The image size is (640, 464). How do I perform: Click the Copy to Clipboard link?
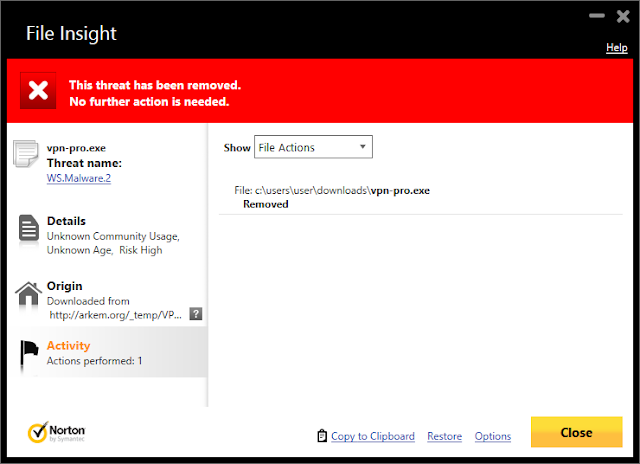(x=373, y=436)
